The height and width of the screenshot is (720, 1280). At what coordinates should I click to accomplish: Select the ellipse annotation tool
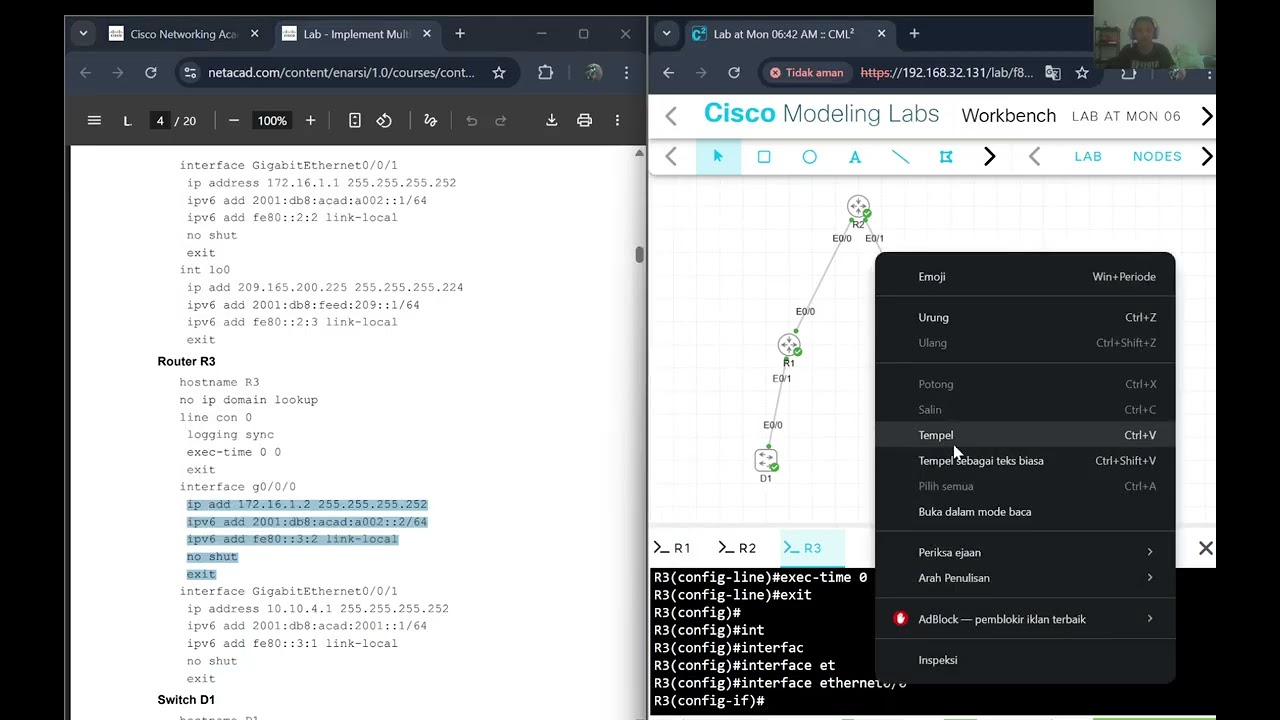click(x=810, y=157)
